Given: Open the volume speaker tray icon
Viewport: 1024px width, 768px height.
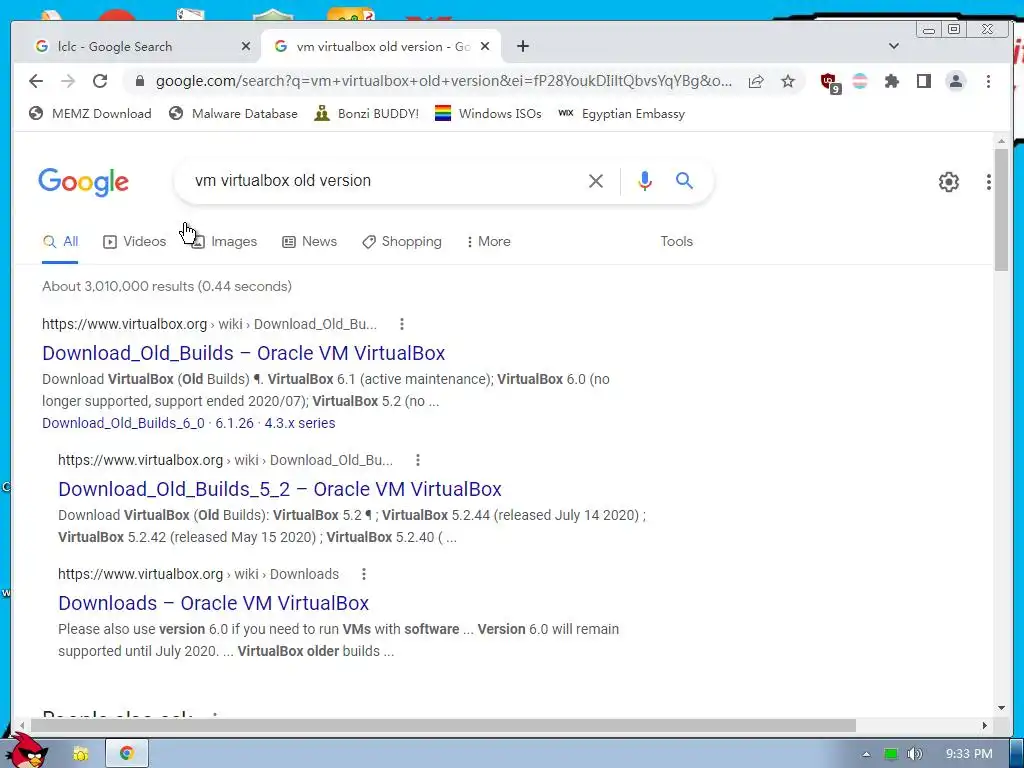Looking at the screenshot, I should coord(914,754).
